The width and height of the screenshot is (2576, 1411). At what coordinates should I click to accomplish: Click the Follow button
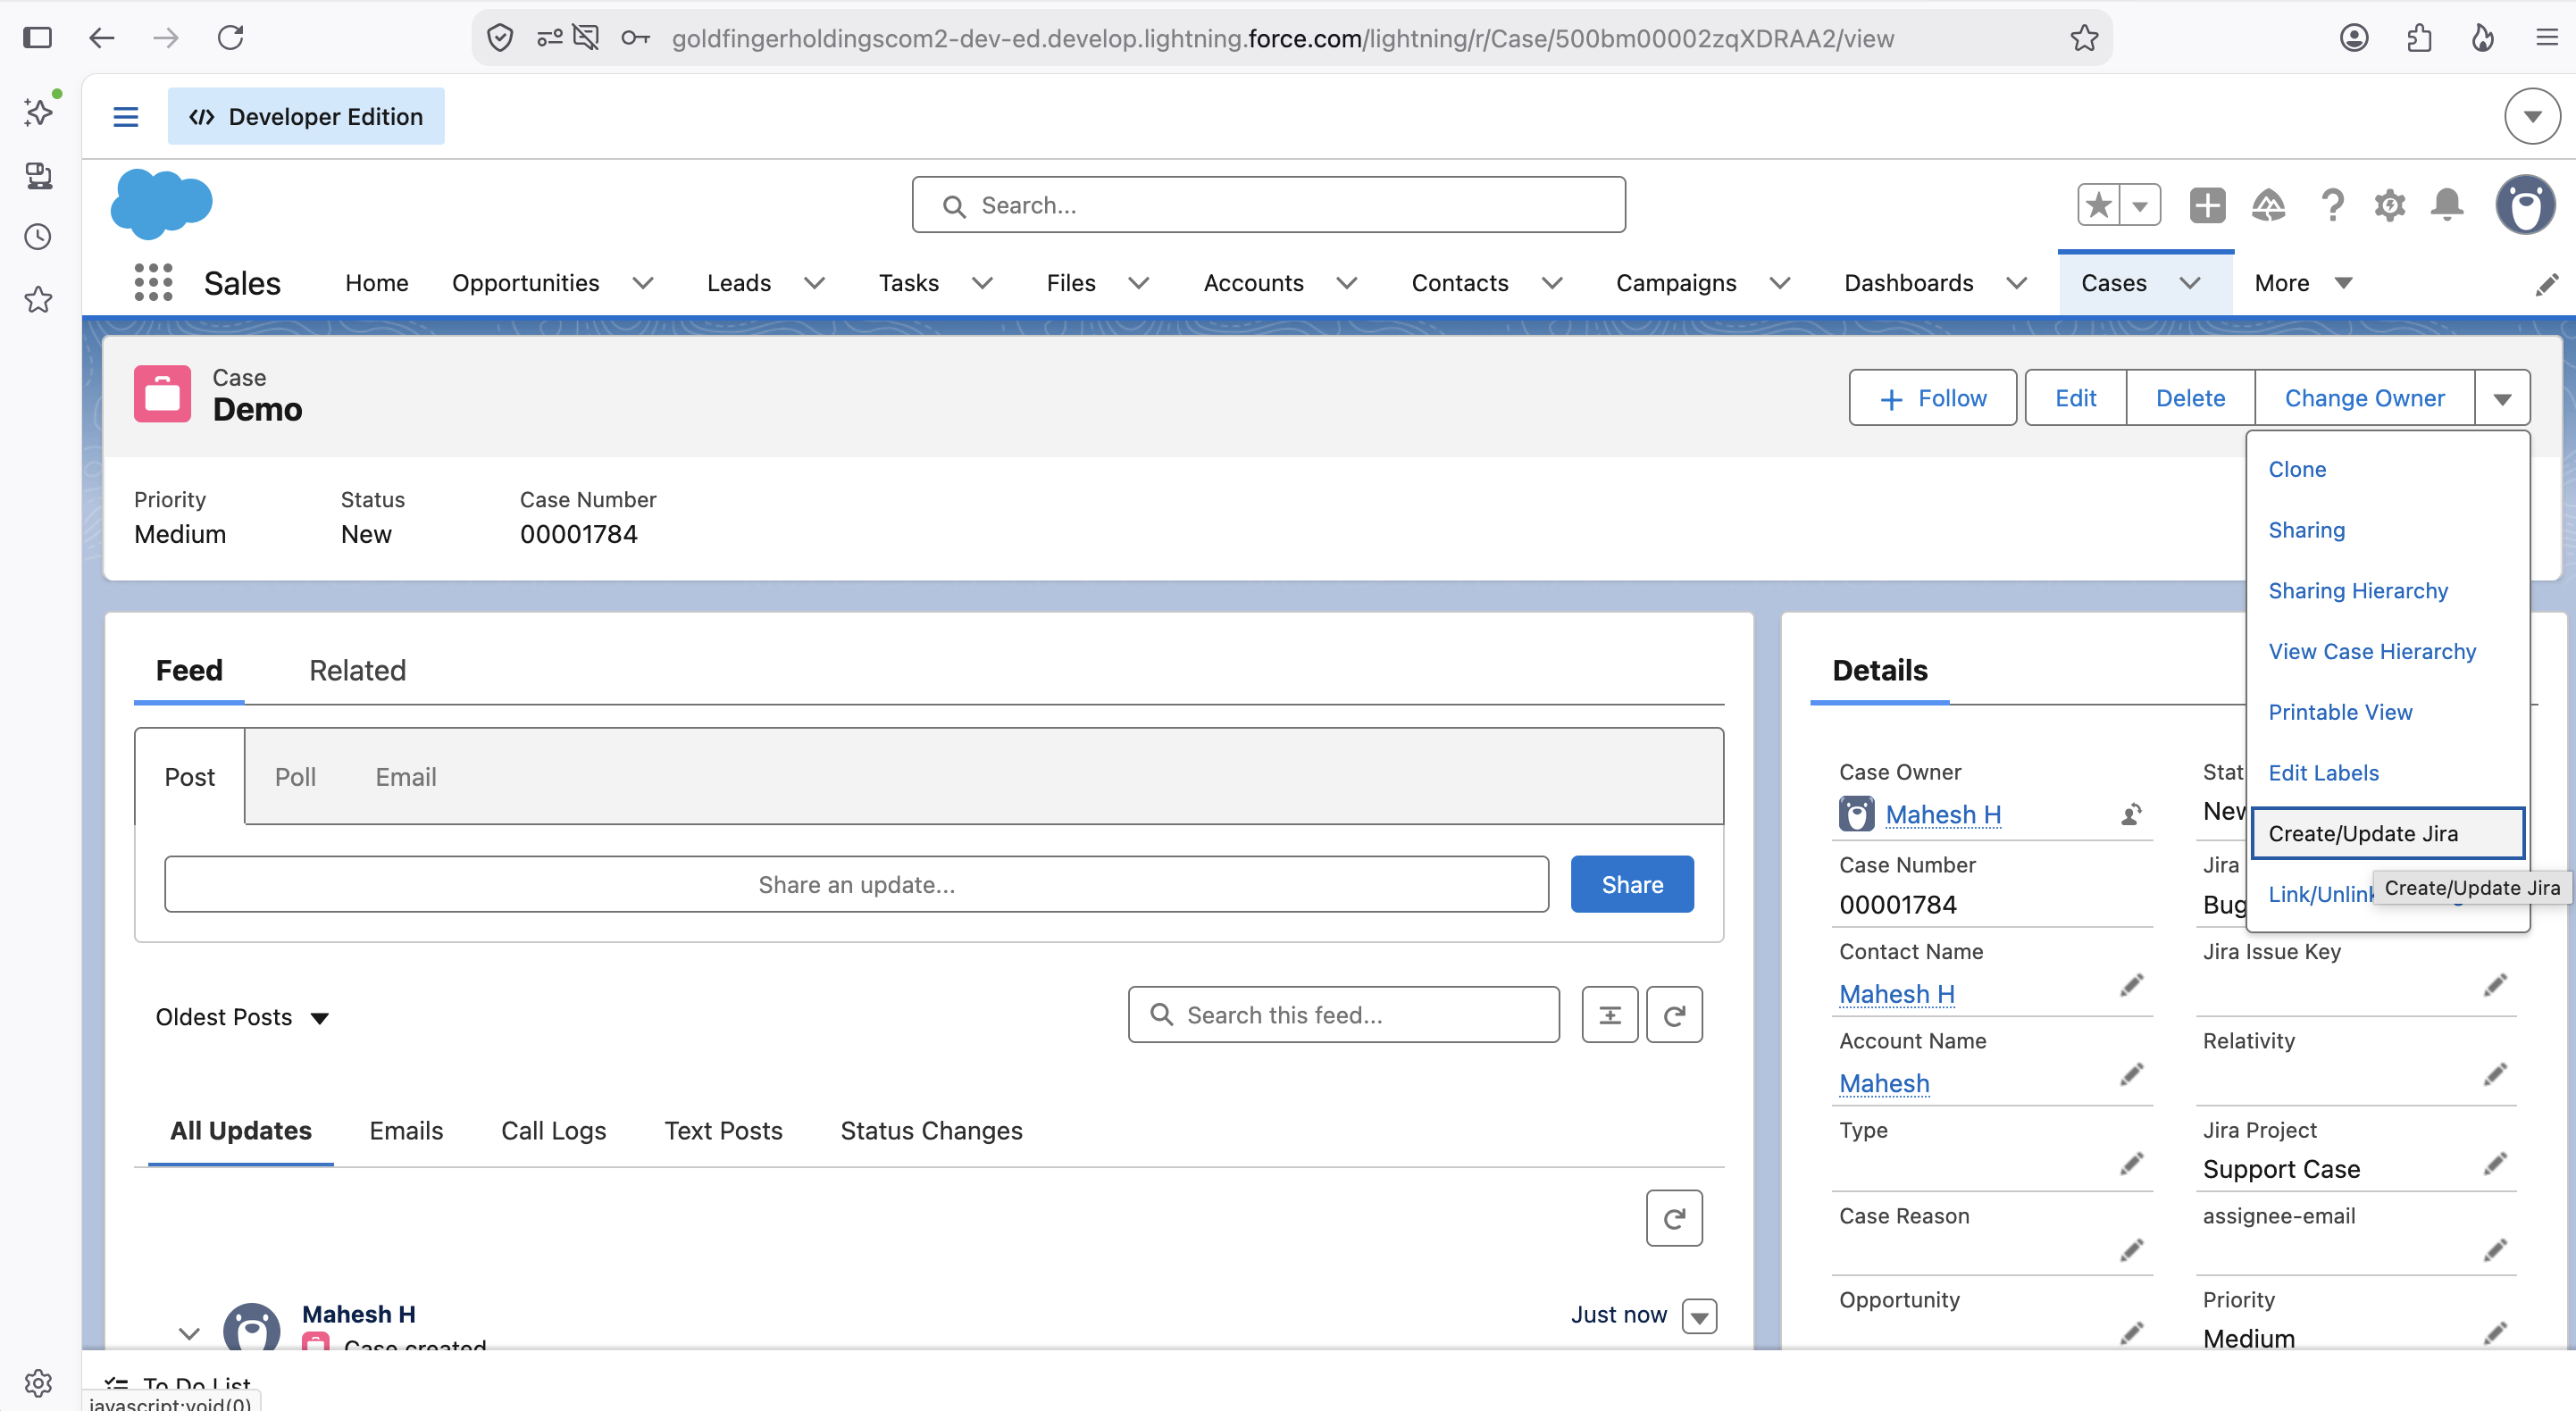pyautogui.click(x=1932, y=398)
